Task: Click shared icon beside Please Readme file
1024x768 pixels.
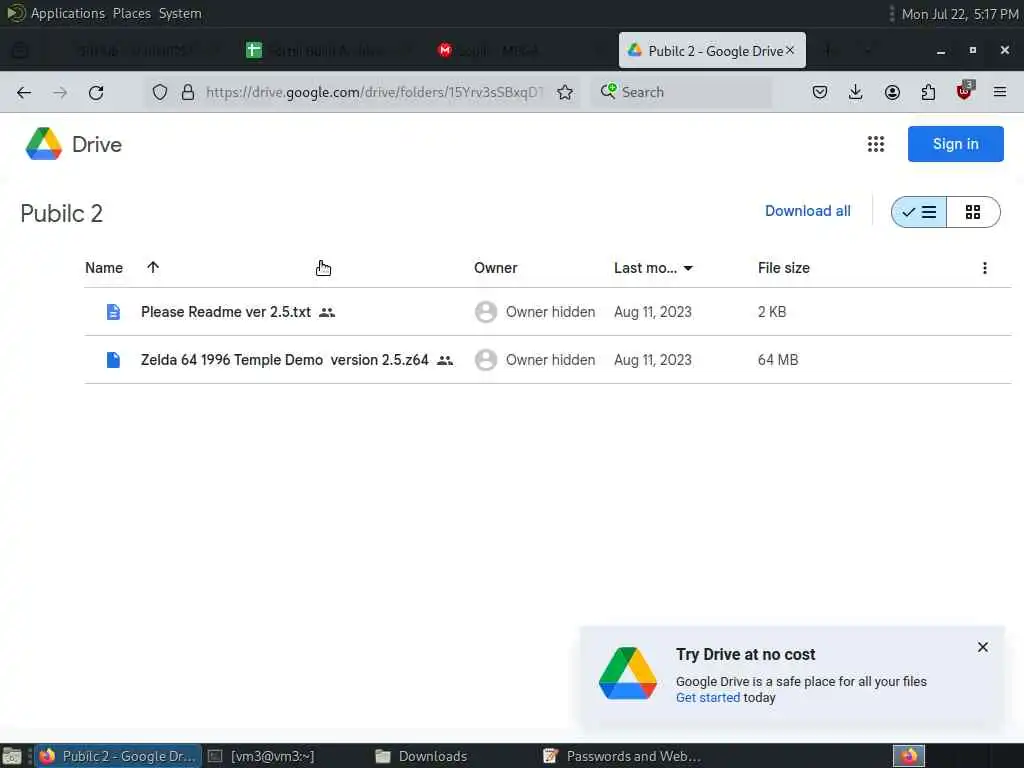Action: (327, 312)
